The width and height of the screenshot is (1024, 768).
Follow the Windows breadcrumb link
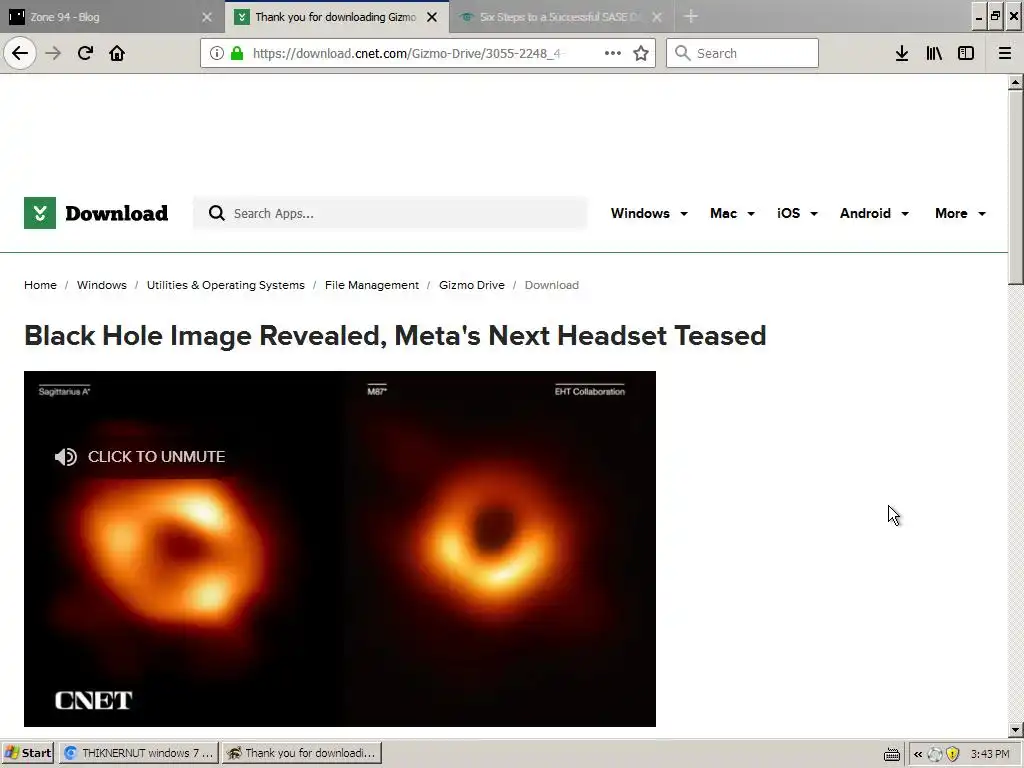[102, 285]
